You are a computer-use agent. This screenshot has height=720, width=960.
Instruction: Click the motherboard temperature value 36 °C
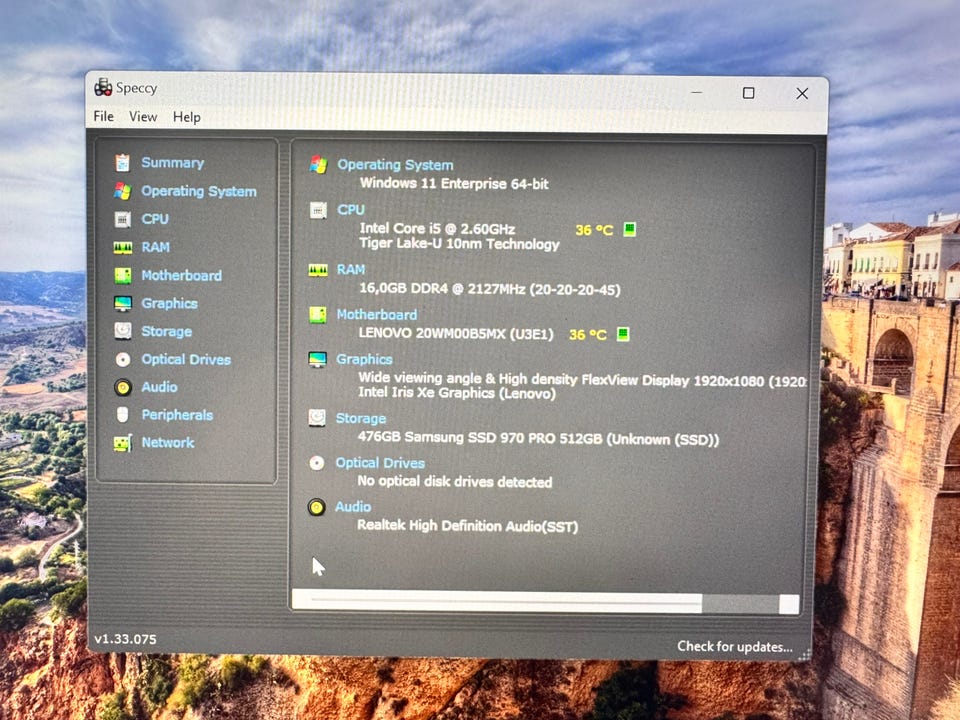588,335
